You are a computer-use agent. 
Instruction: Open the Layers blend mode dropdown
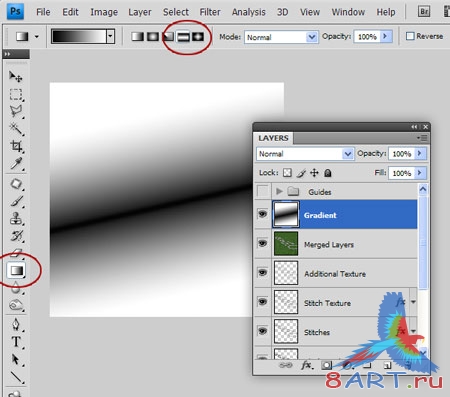[x=305, y=154]
